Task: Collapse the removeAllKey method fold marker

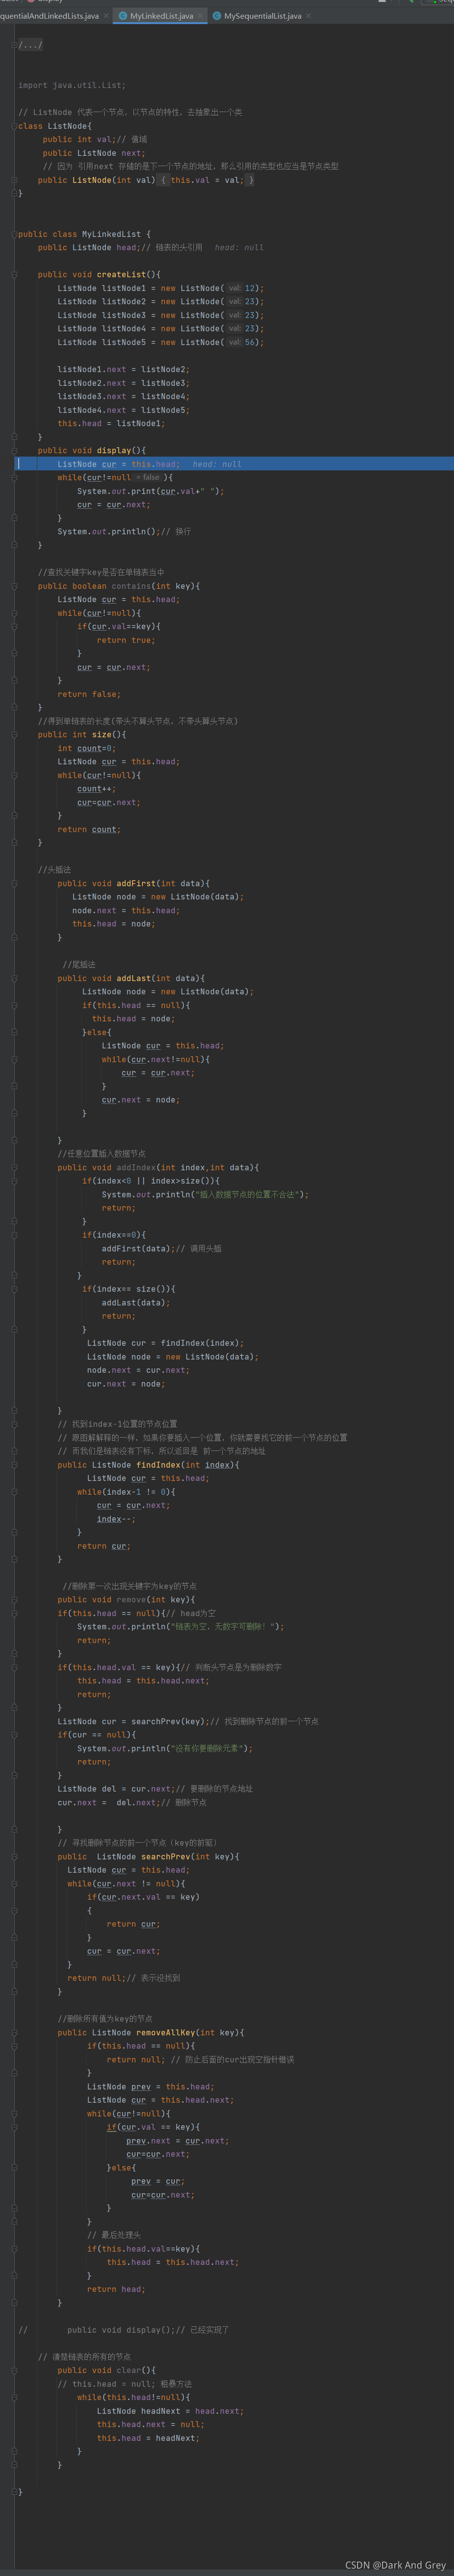Action: coord(15,2032)
